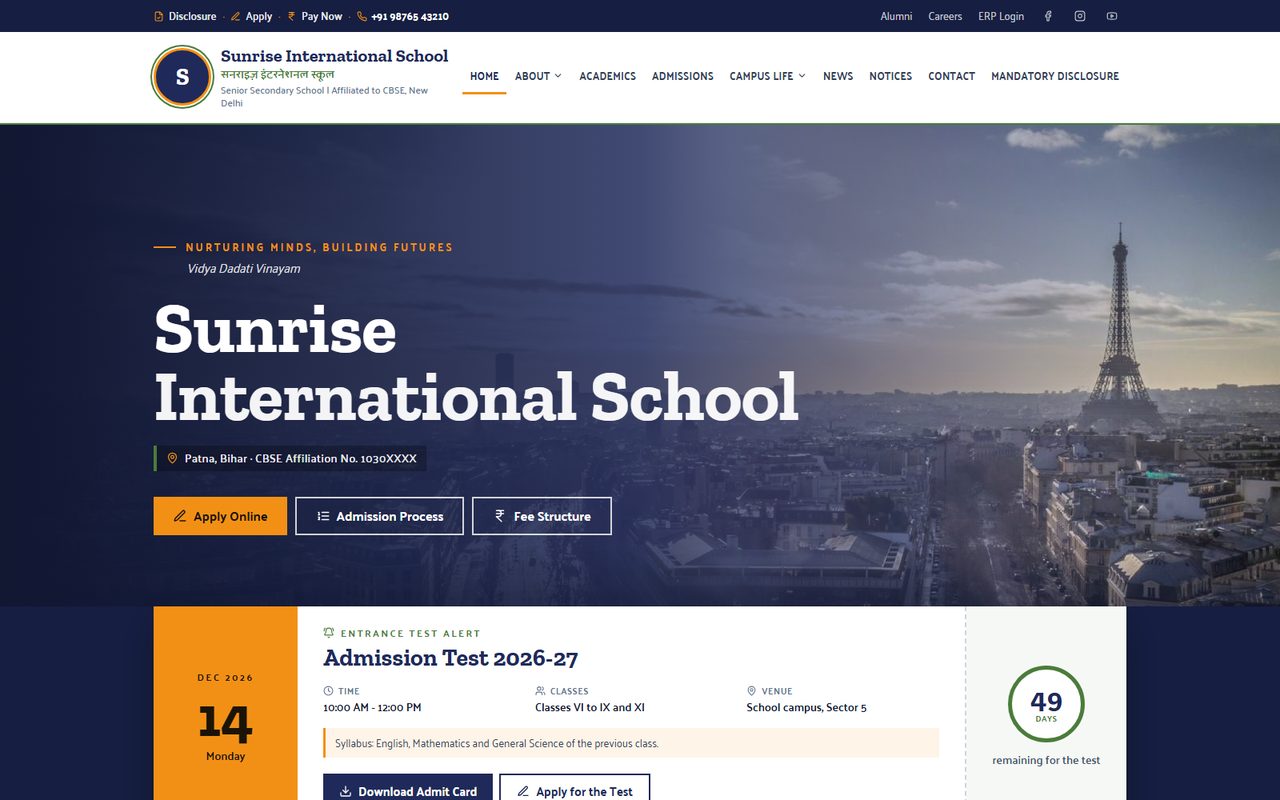Image resolution: width=1280 pixels, height=800 pixels.
Task: Open the Contact menu item
Action: 951,76
